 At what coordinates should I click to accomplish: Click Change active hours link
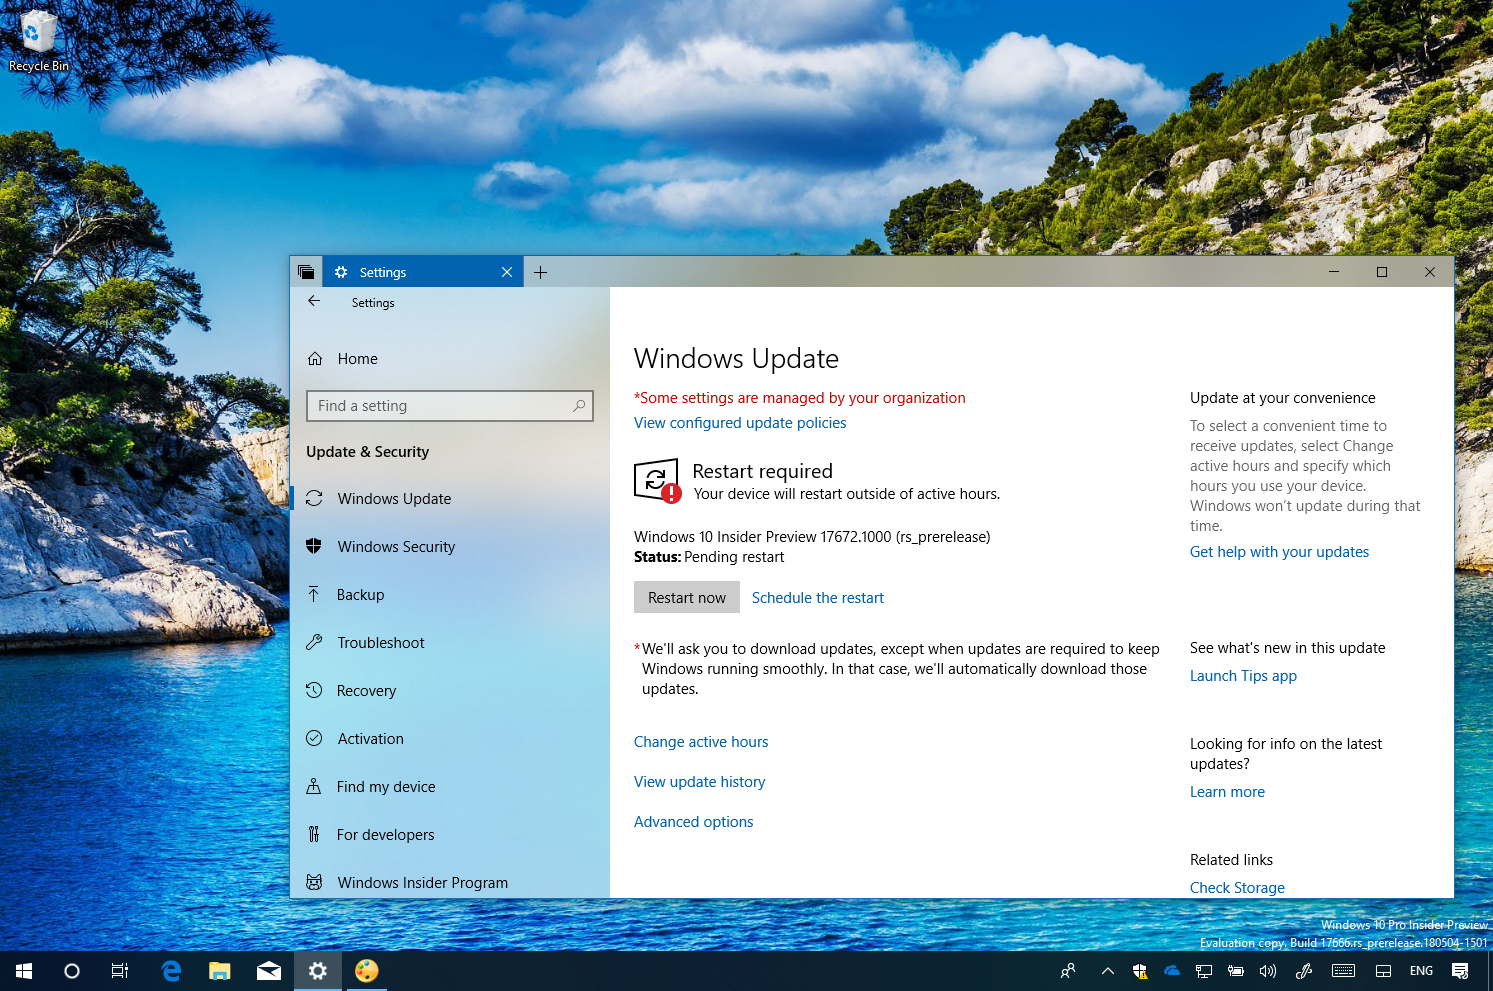(701, 741)
